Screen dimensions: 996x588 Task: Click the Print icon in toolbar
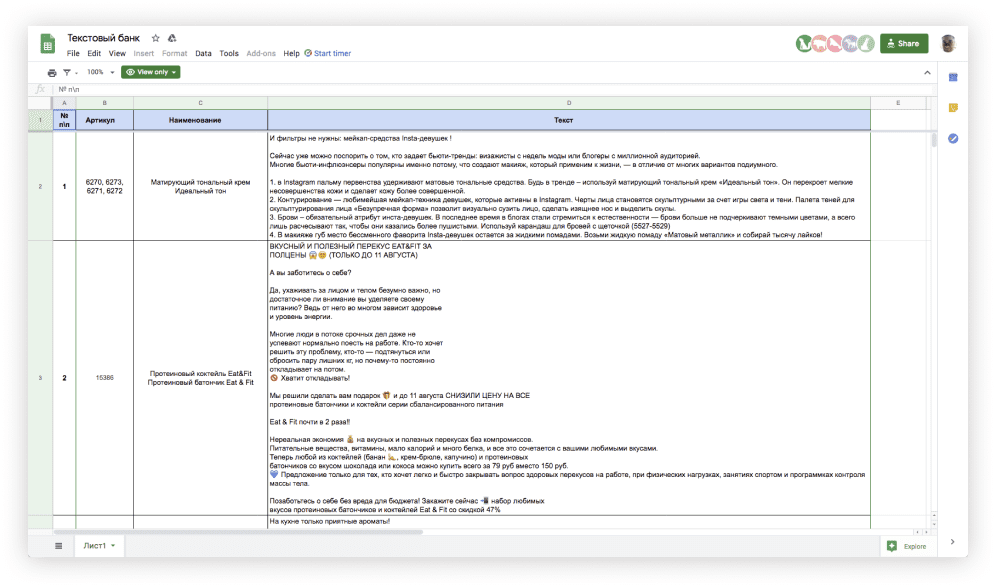click(52, 72)
